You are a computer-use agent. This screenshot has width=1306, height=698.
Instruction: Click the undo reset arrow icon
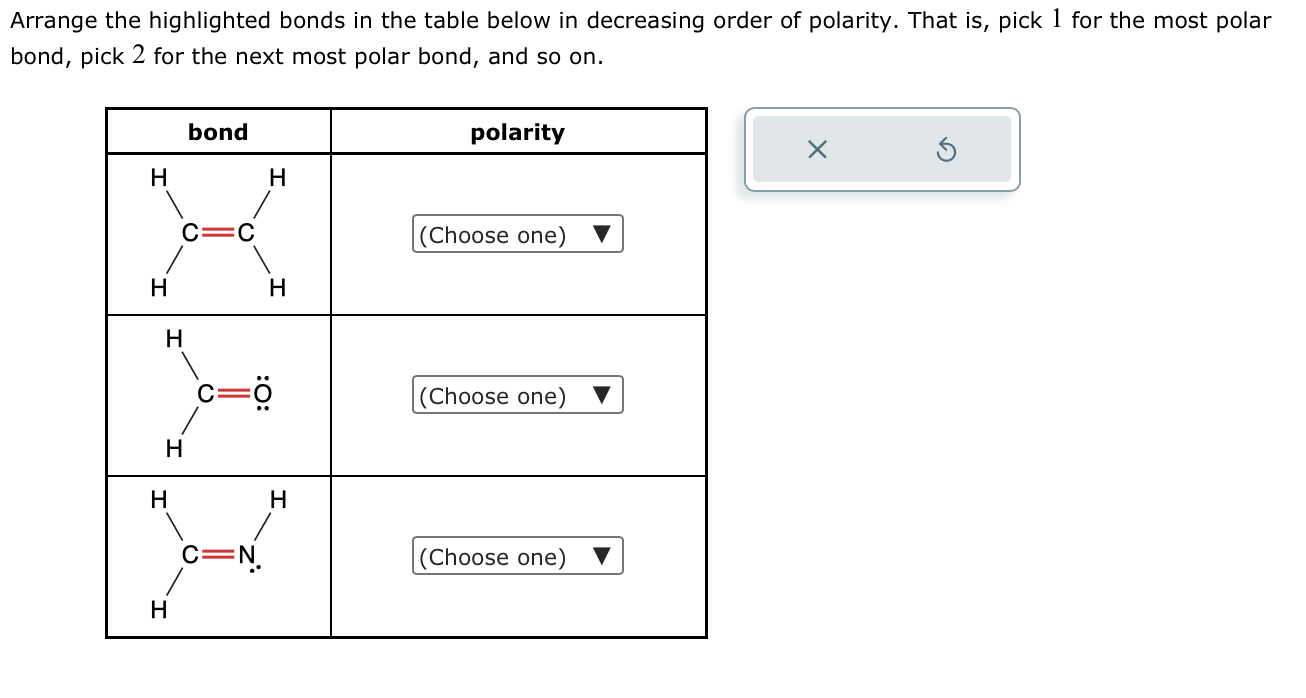pyautogui.click(x=946, y=150)
